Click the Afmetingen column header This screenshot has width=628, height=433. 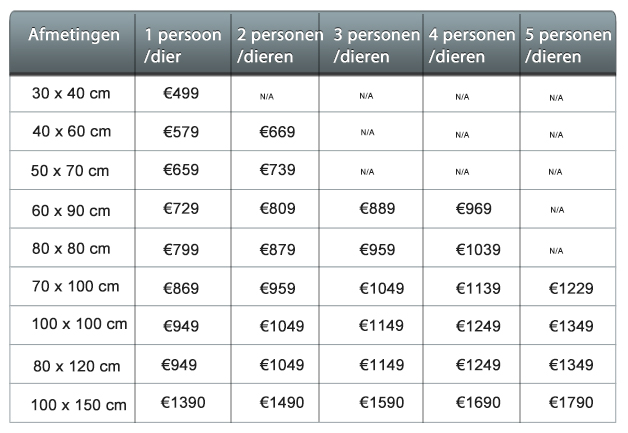(x=74, y=35)
